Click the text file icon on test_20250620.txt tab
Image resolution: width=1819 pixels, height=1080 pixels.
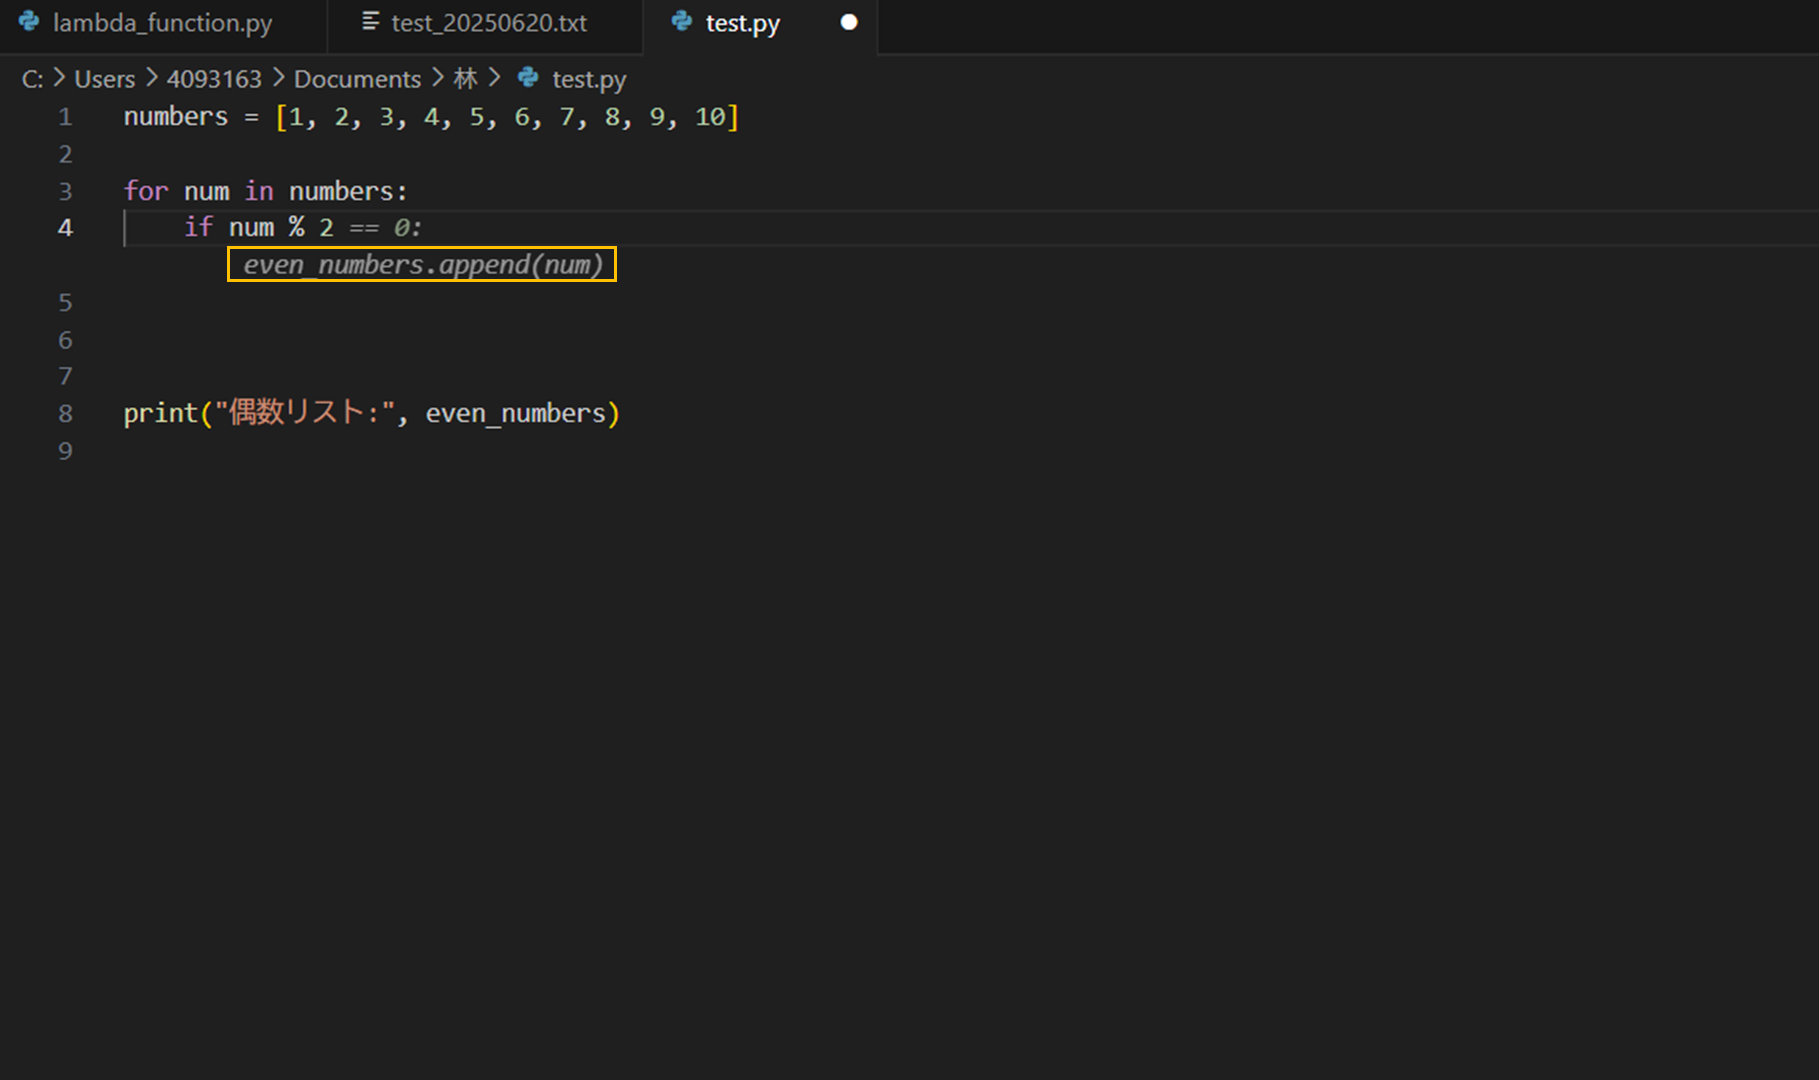(370, 21)
